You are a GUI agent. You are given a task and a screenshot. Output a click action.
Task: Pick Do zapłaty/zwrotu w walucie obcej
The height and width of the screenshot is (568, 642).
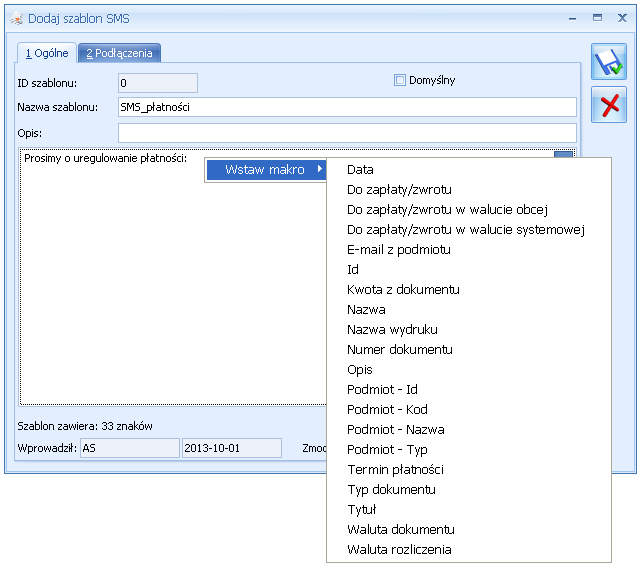coord(469,210)
